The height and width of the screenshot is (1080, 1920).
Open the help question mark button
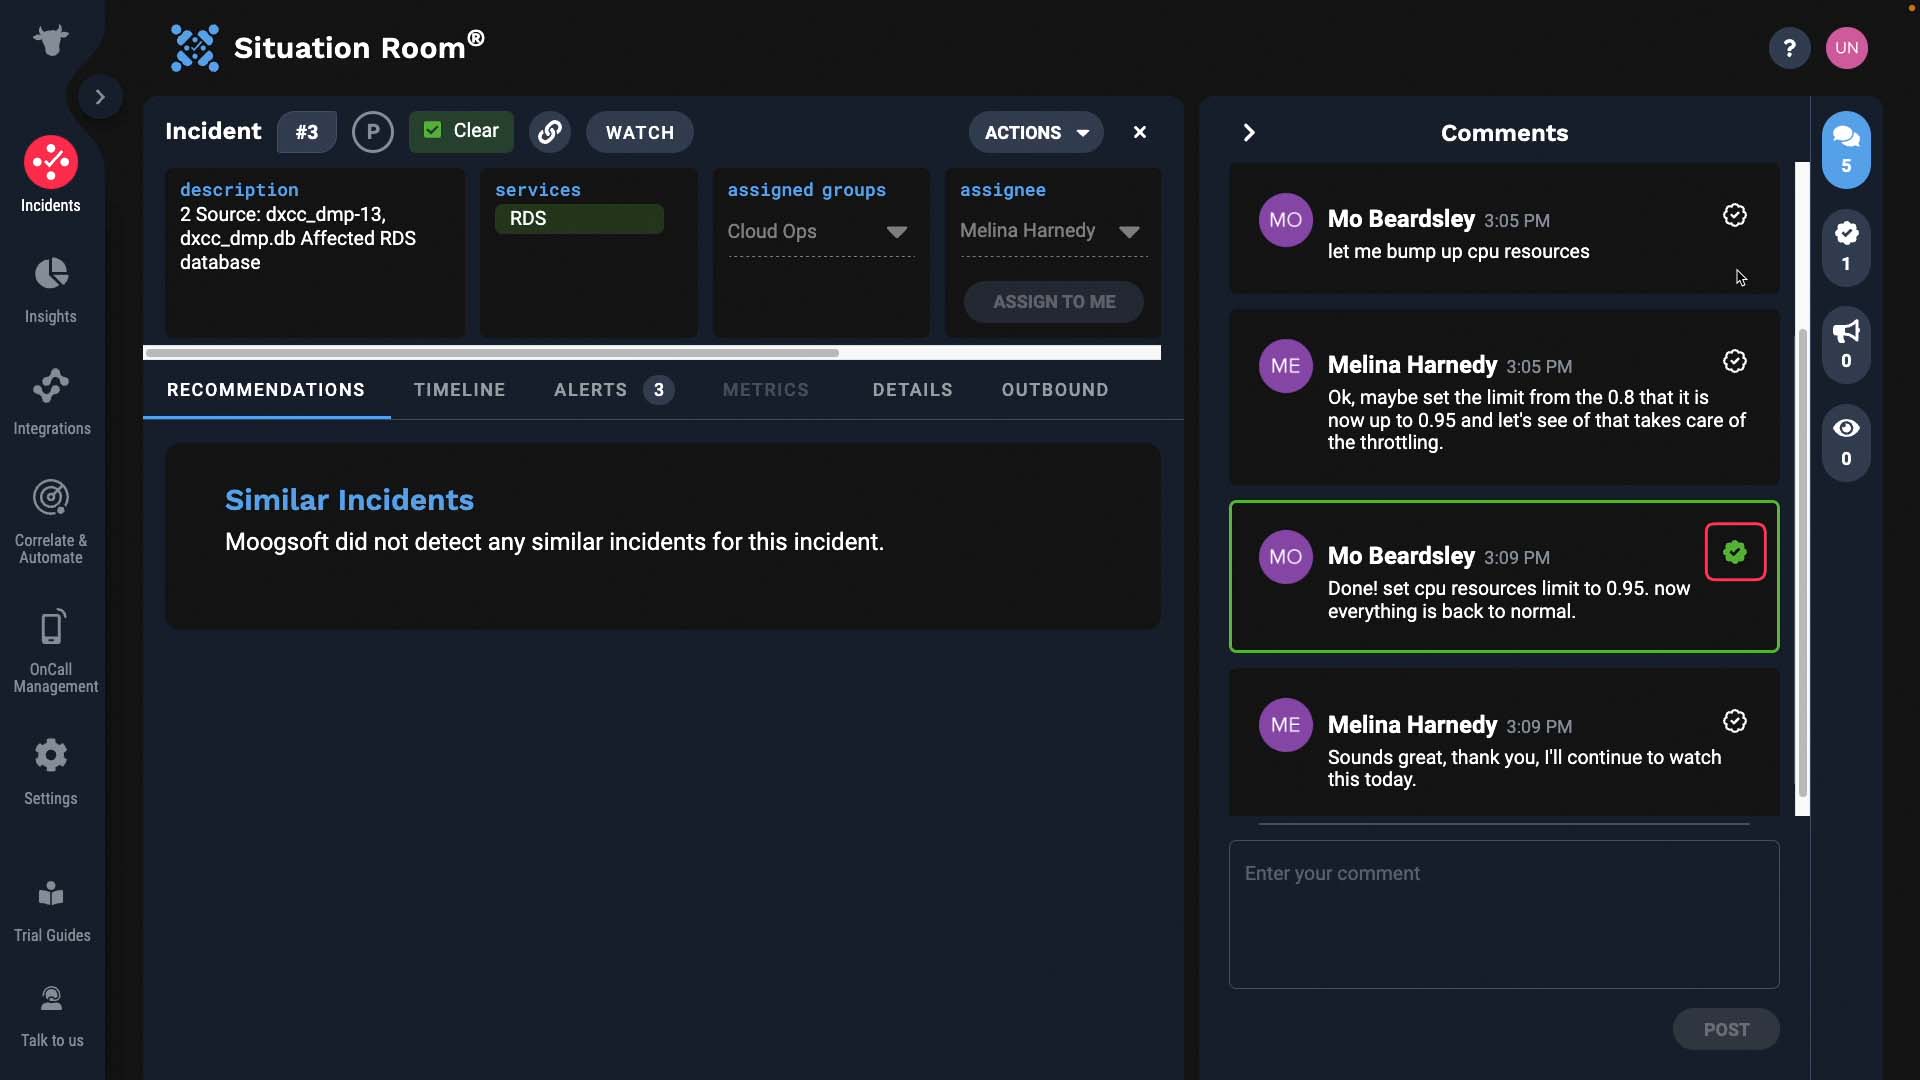click(1789, 48)
